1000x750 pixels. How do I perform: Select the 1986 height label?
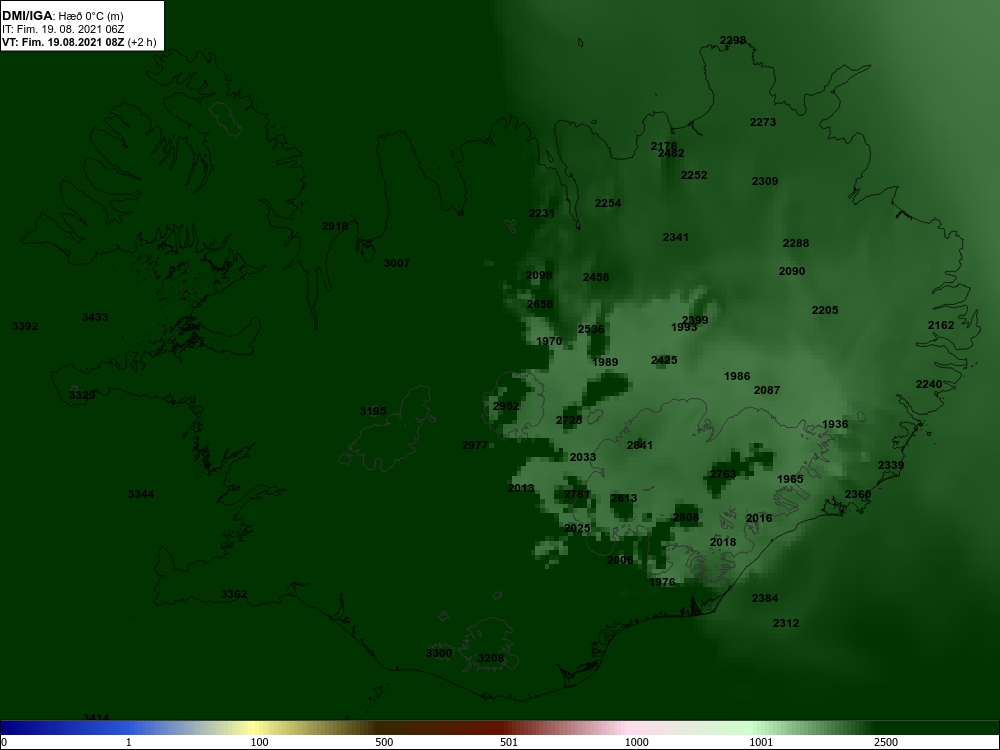click(737, 376)
